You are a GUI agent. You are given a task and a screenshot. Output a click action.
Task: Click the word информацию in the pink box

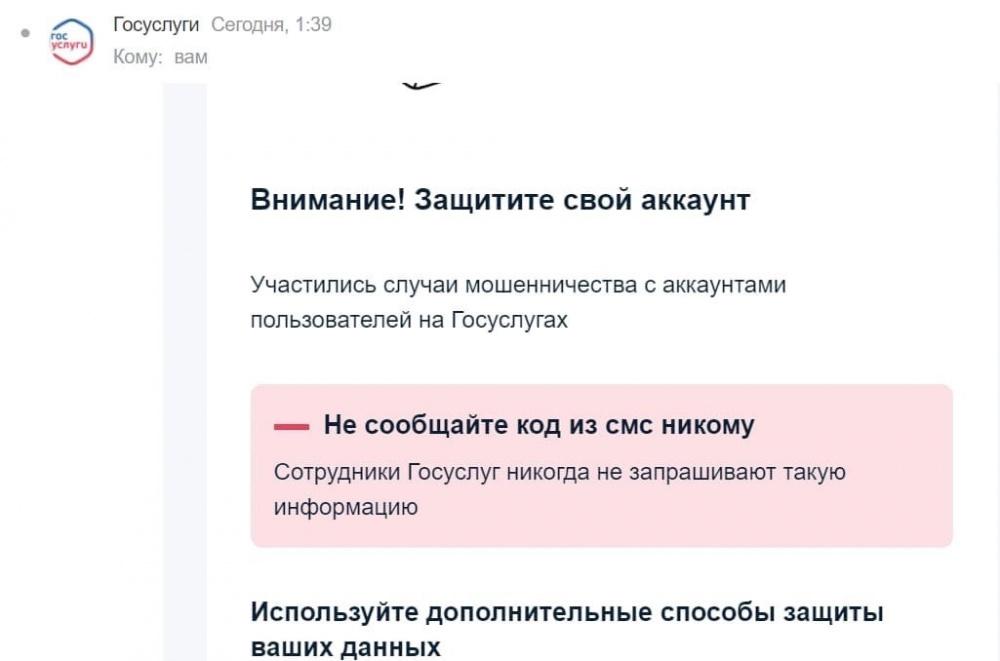(x=345, y=507)
